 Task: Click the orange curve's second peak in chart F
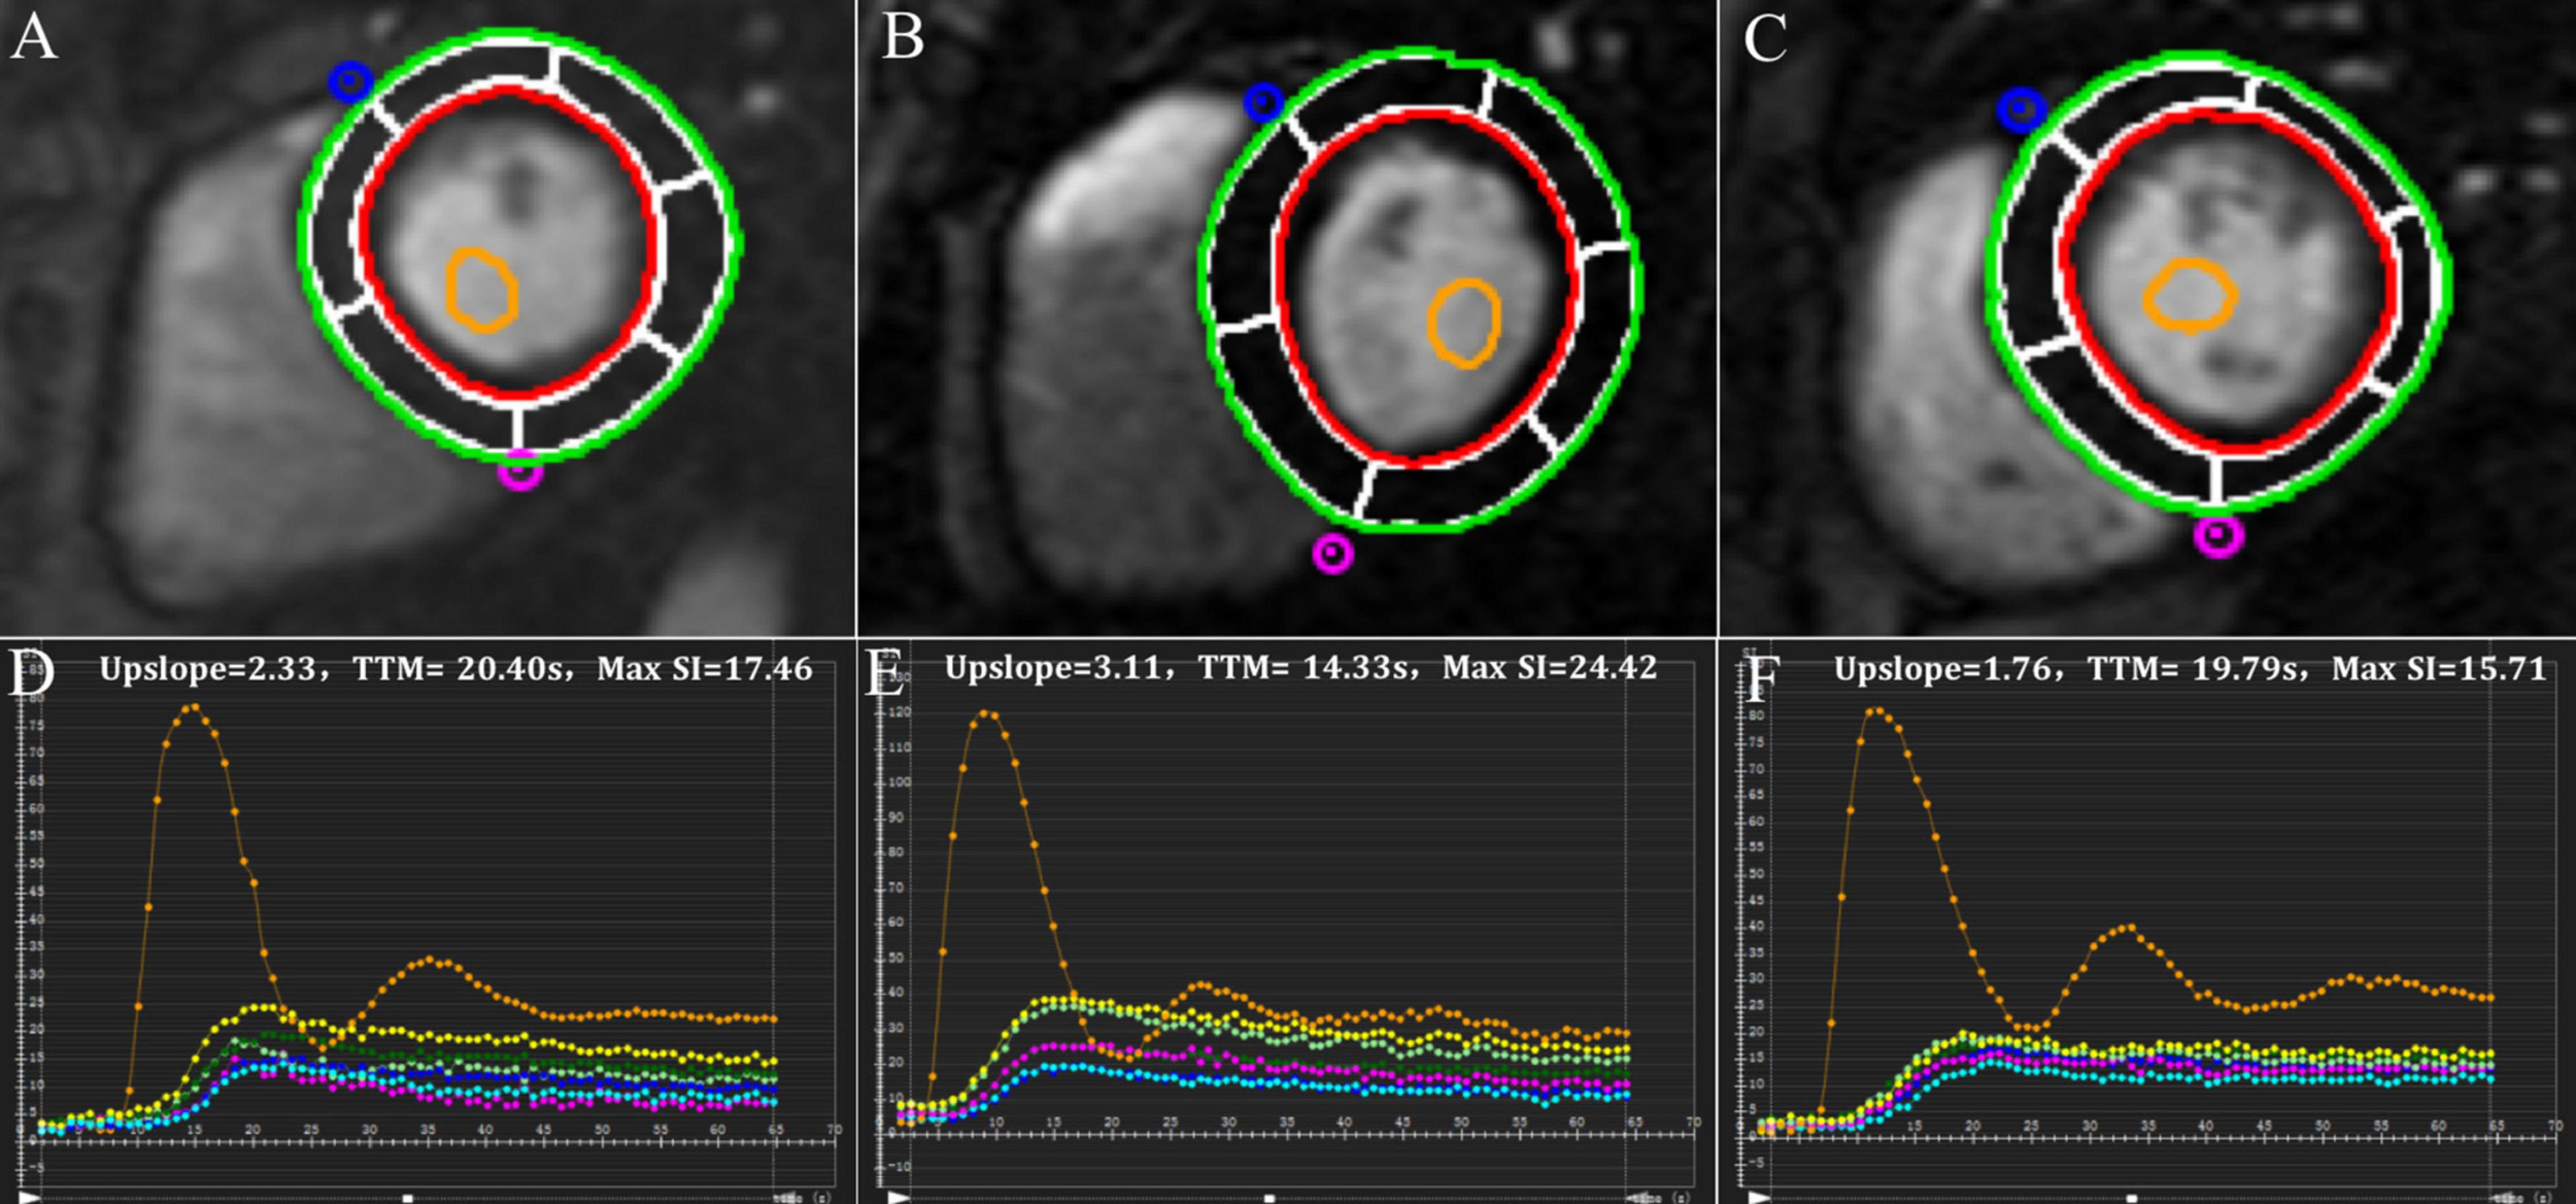[x=2130, y=927]
